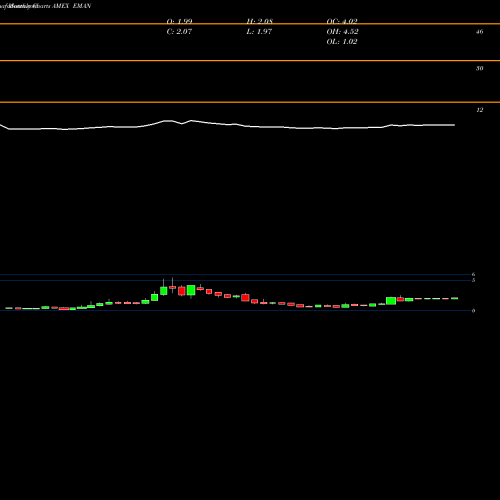Select the open price value O: 1.99
500x500 pixels.
179,22
